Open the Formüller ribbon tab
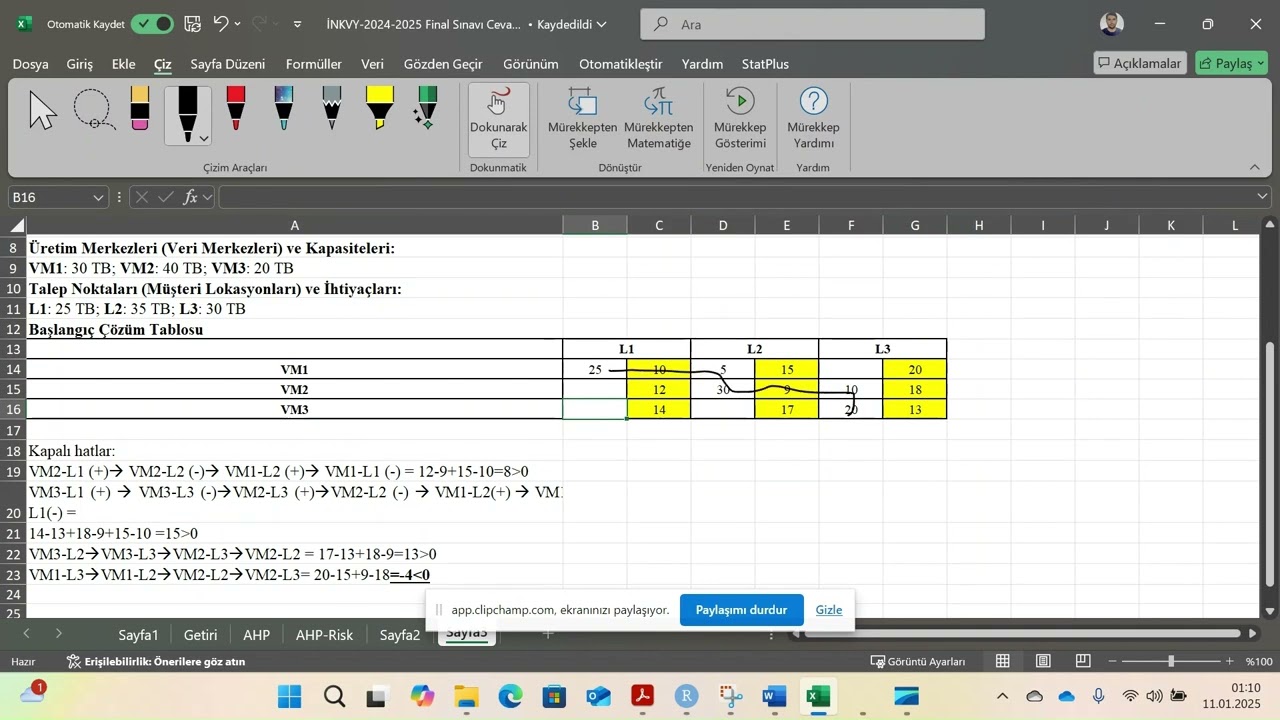1280x720 pixels. click(314, 64)
